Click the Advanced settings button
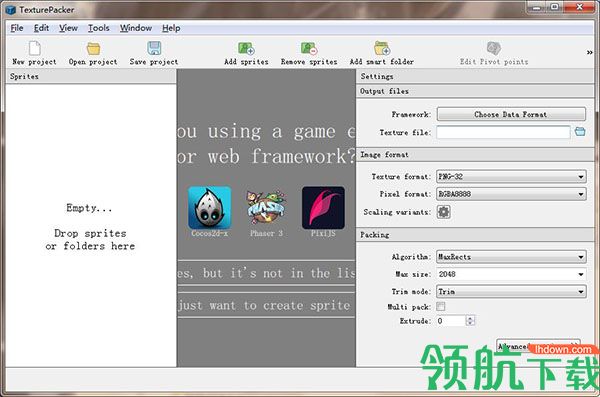Screen dimensions: 600x397 [538, 346]
